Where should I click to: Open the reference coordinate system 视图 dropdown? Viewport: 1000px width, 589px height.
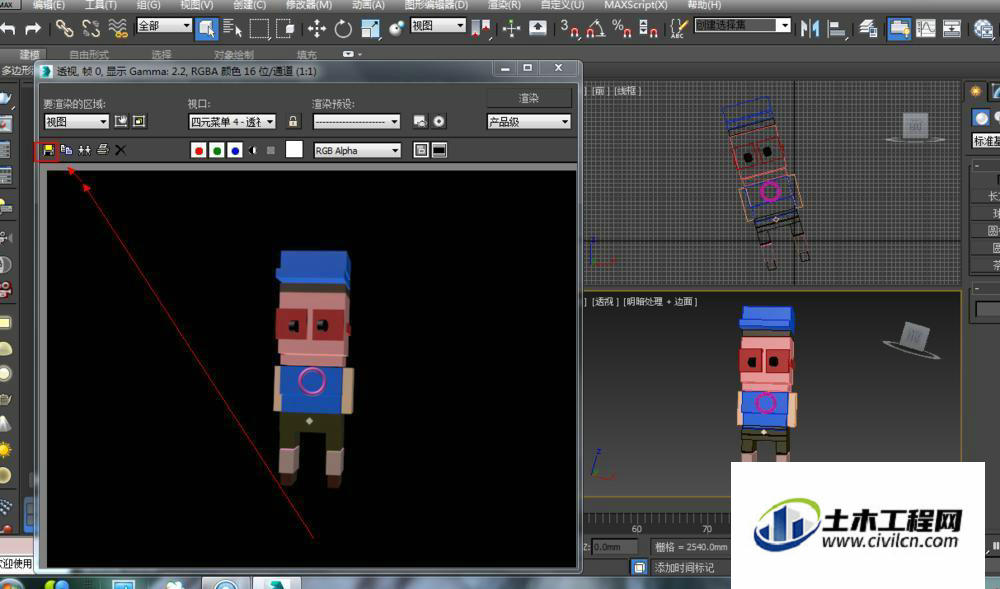438,25
